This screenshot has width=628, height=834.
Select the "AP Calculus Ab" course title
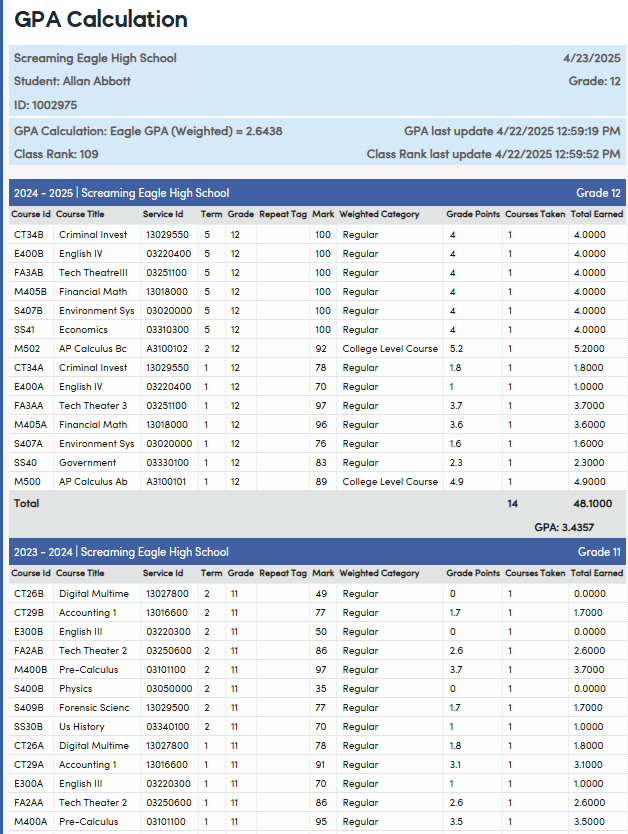[x=93, y=482]
